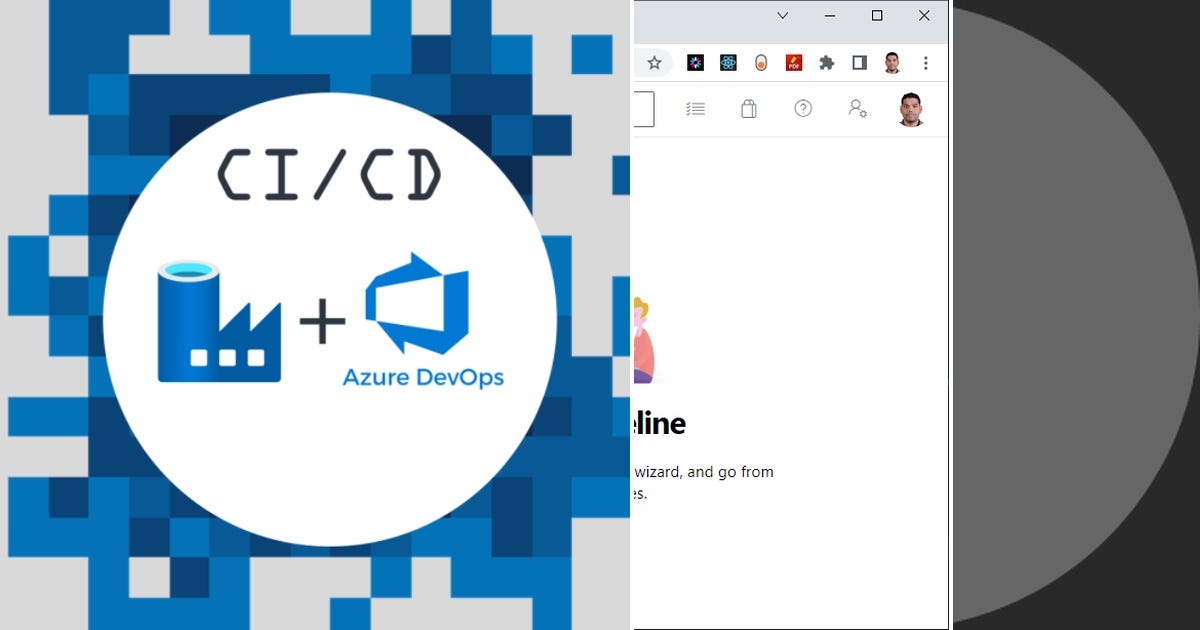Select the Azure Data Factory logo

(218, 320)
